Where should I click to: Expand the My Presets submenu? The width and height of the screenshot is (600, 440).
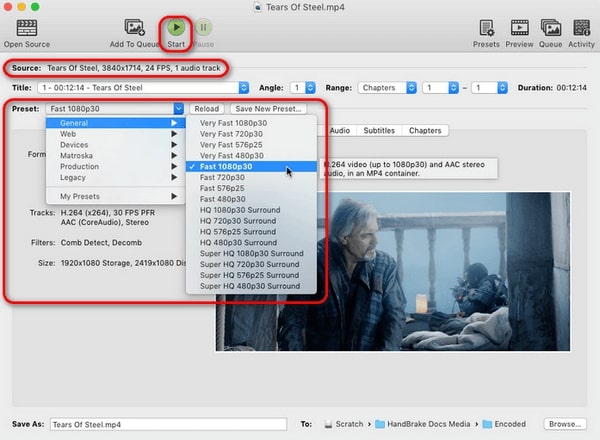pyautogui.click(x=116, y=196)
